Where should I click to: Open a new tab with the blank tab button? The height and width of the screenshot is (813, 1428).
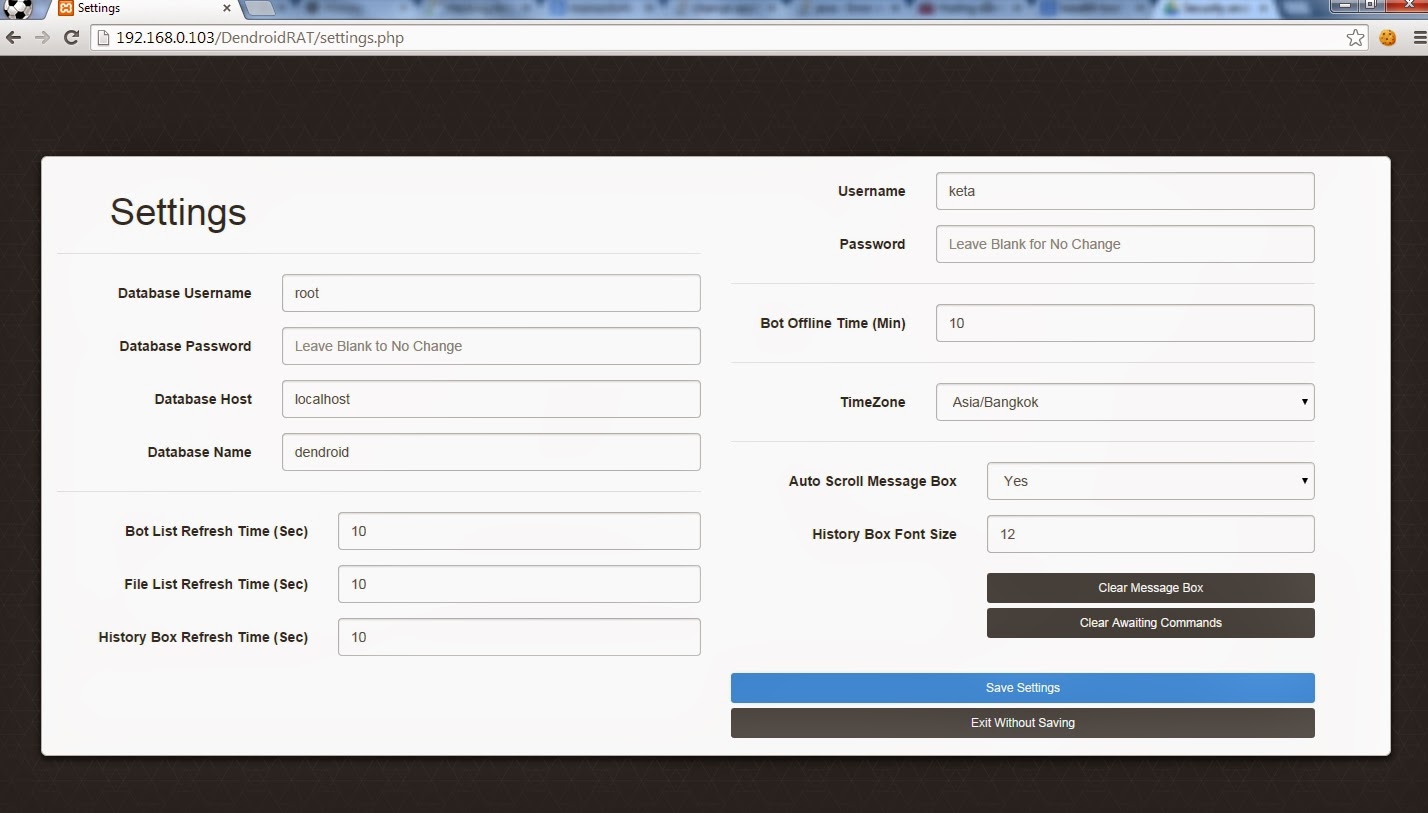(260, 9)
